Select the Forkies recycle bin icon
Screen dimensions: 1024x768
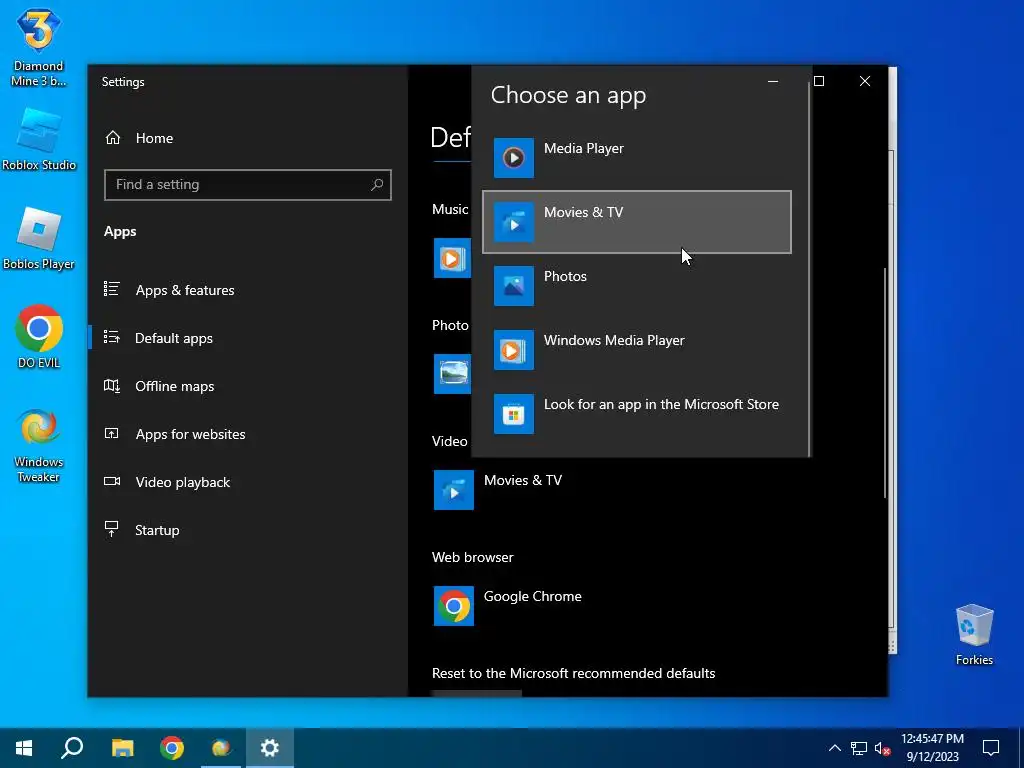(x=974, y=635)
